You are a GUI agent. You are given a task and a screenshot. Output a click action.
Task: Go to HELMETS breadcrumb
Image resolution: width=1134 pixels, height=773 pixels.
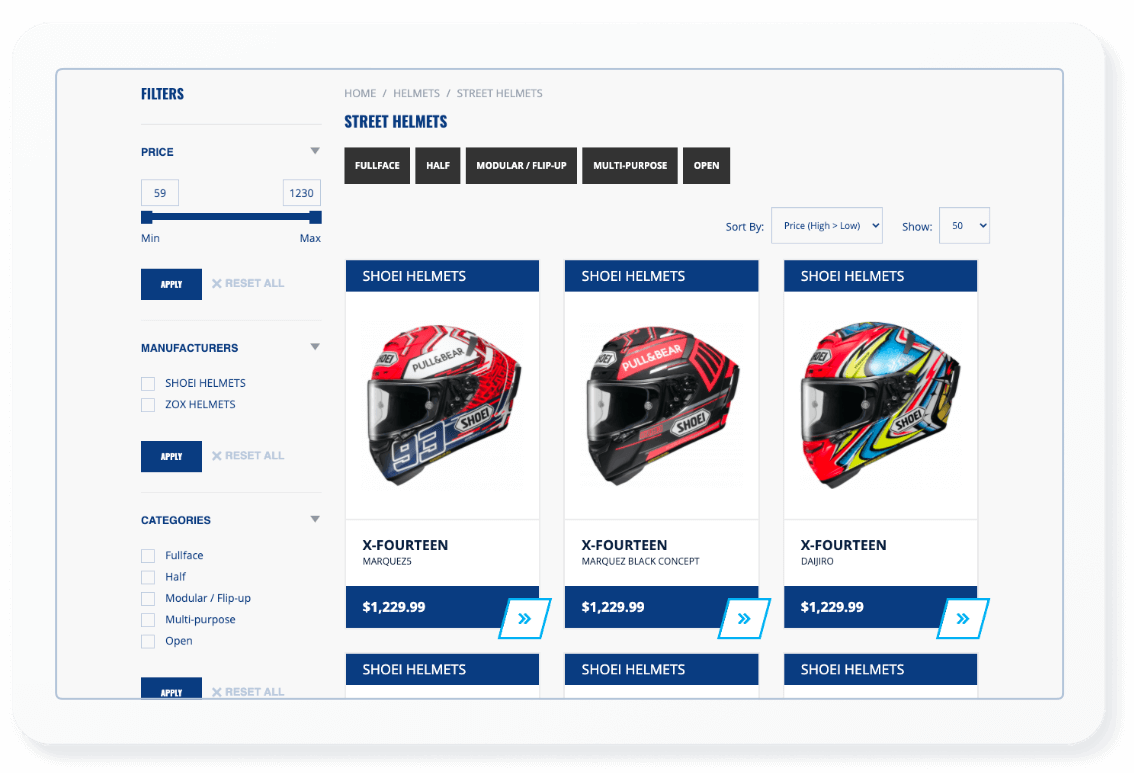(416, 93)
